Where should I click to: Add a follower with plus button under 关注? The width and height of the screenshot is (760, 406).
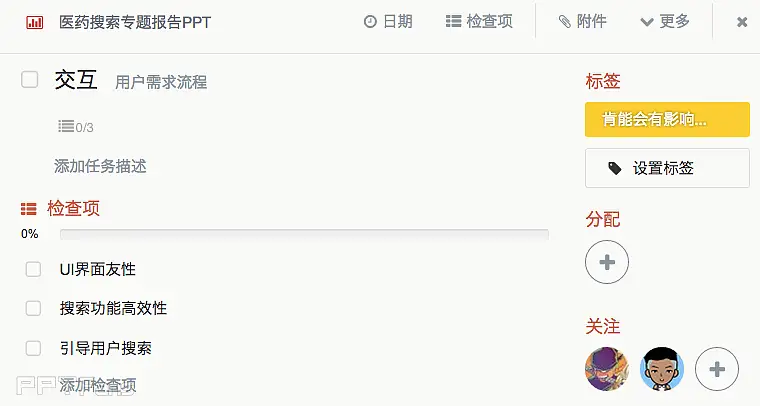[x=717, y=369]
